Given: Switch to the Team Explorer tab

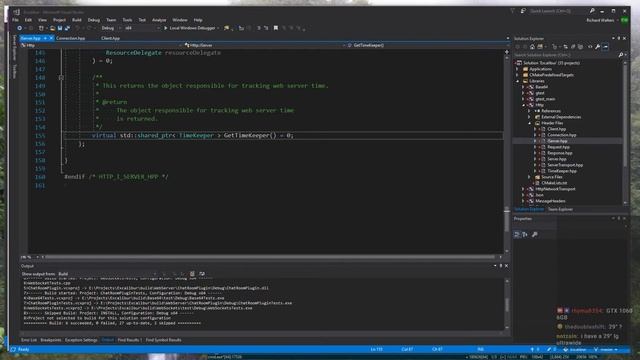Looking at the screenshot, I should (560, 209).
